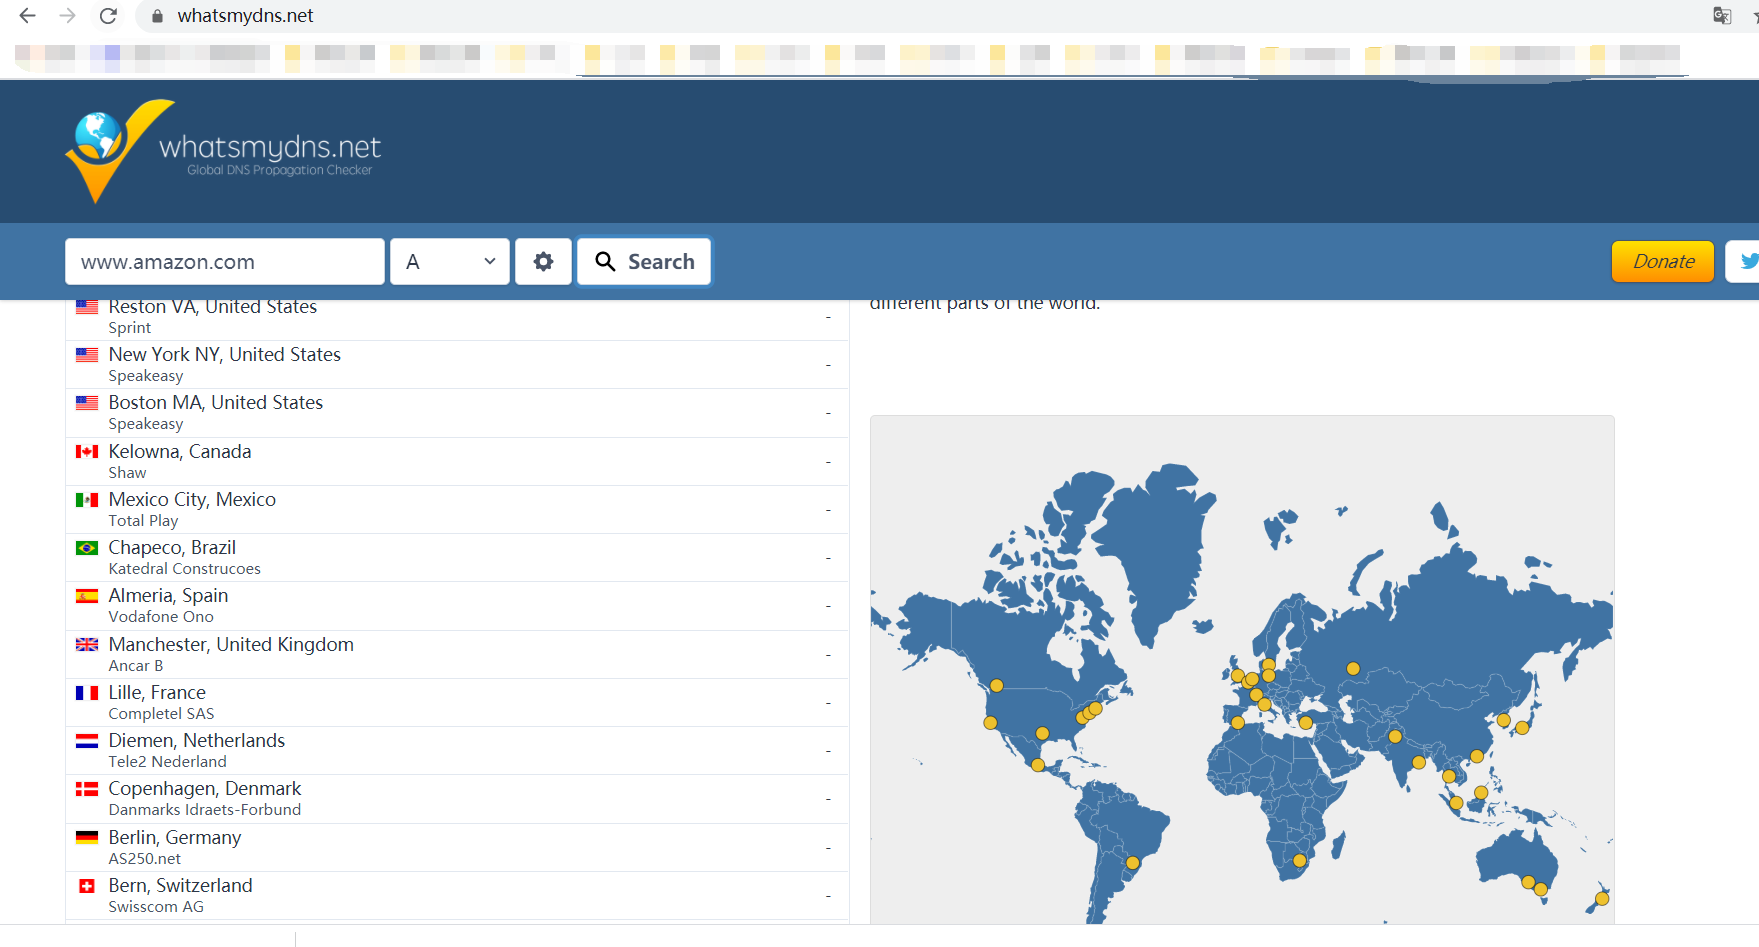Screen dimensions: 1759x947
Task: Click the 'AS250.net' provider label
Action: pos(145,859)
